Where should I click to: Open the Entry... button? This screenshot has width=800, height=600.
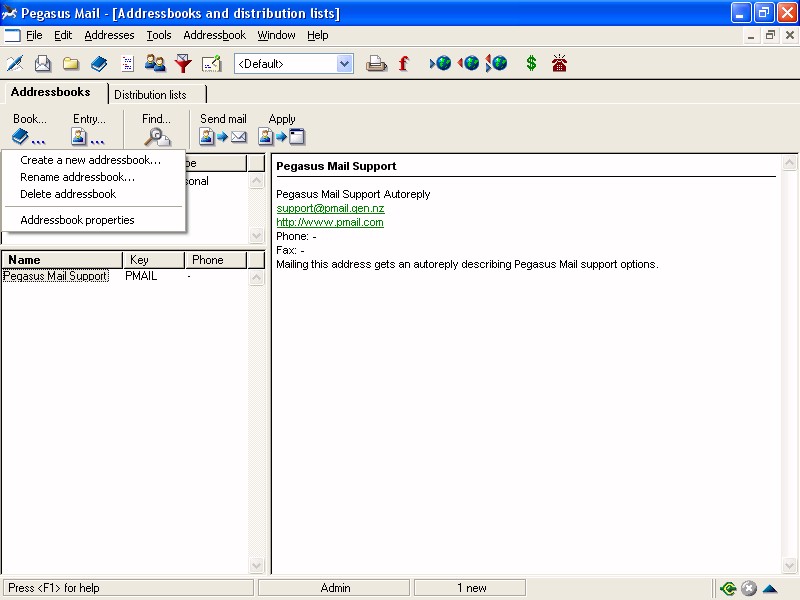tap(89, 129)
